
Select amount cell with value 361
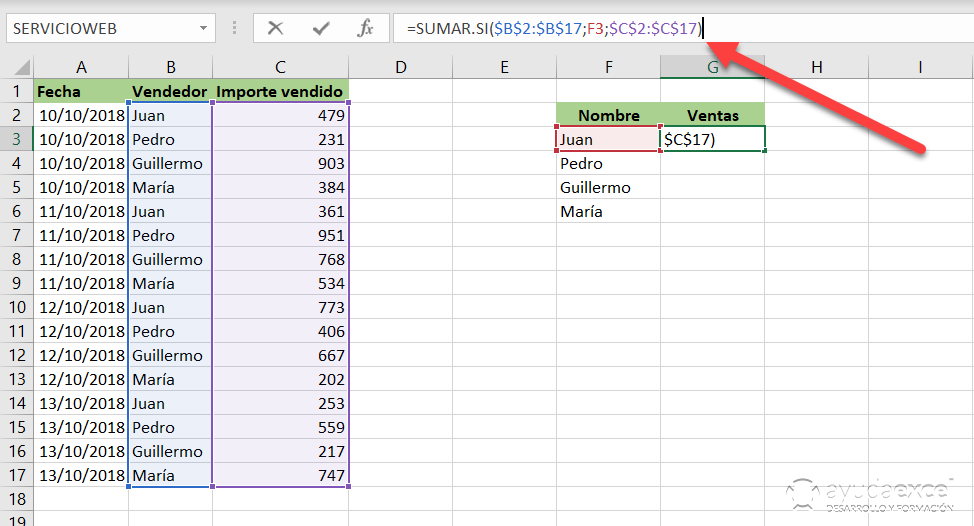pos(281,211)
